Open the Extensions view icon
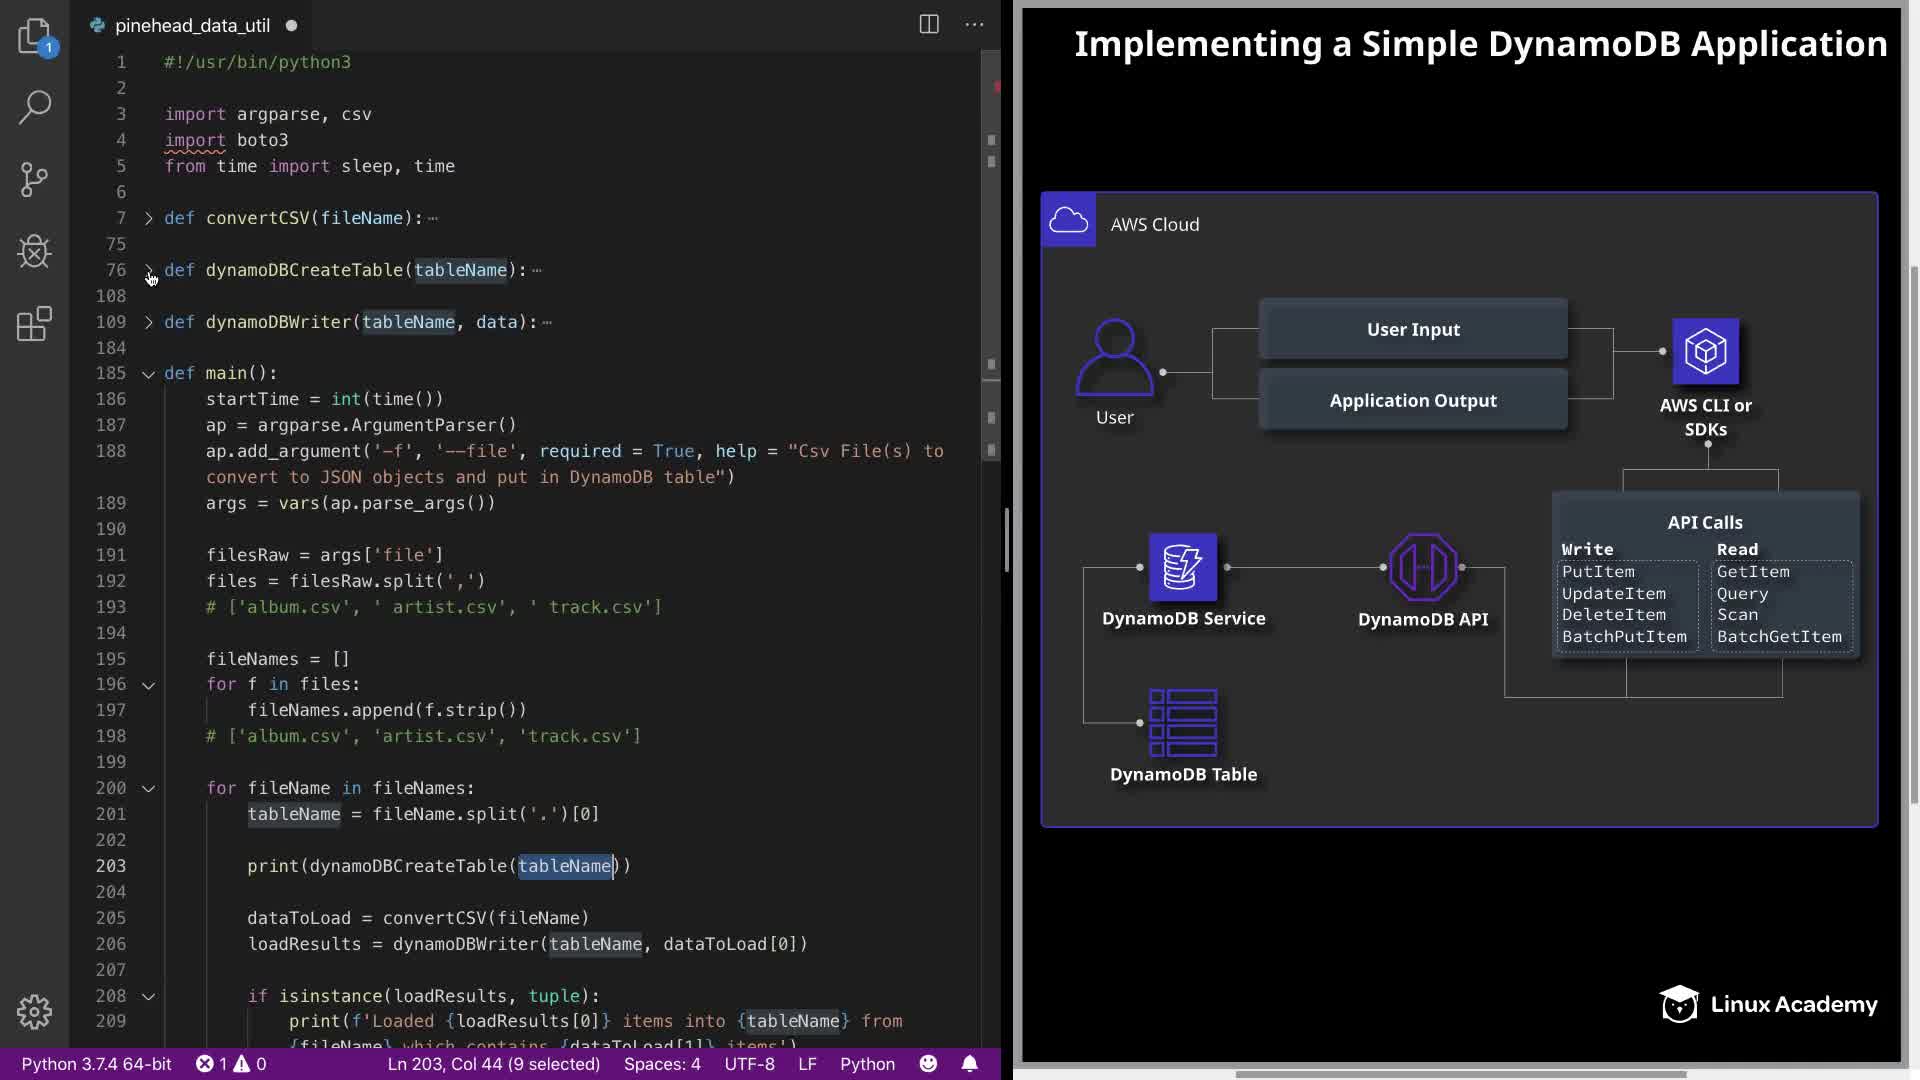This screenshot has height=1080, width=1920. (x=34, y=324)
